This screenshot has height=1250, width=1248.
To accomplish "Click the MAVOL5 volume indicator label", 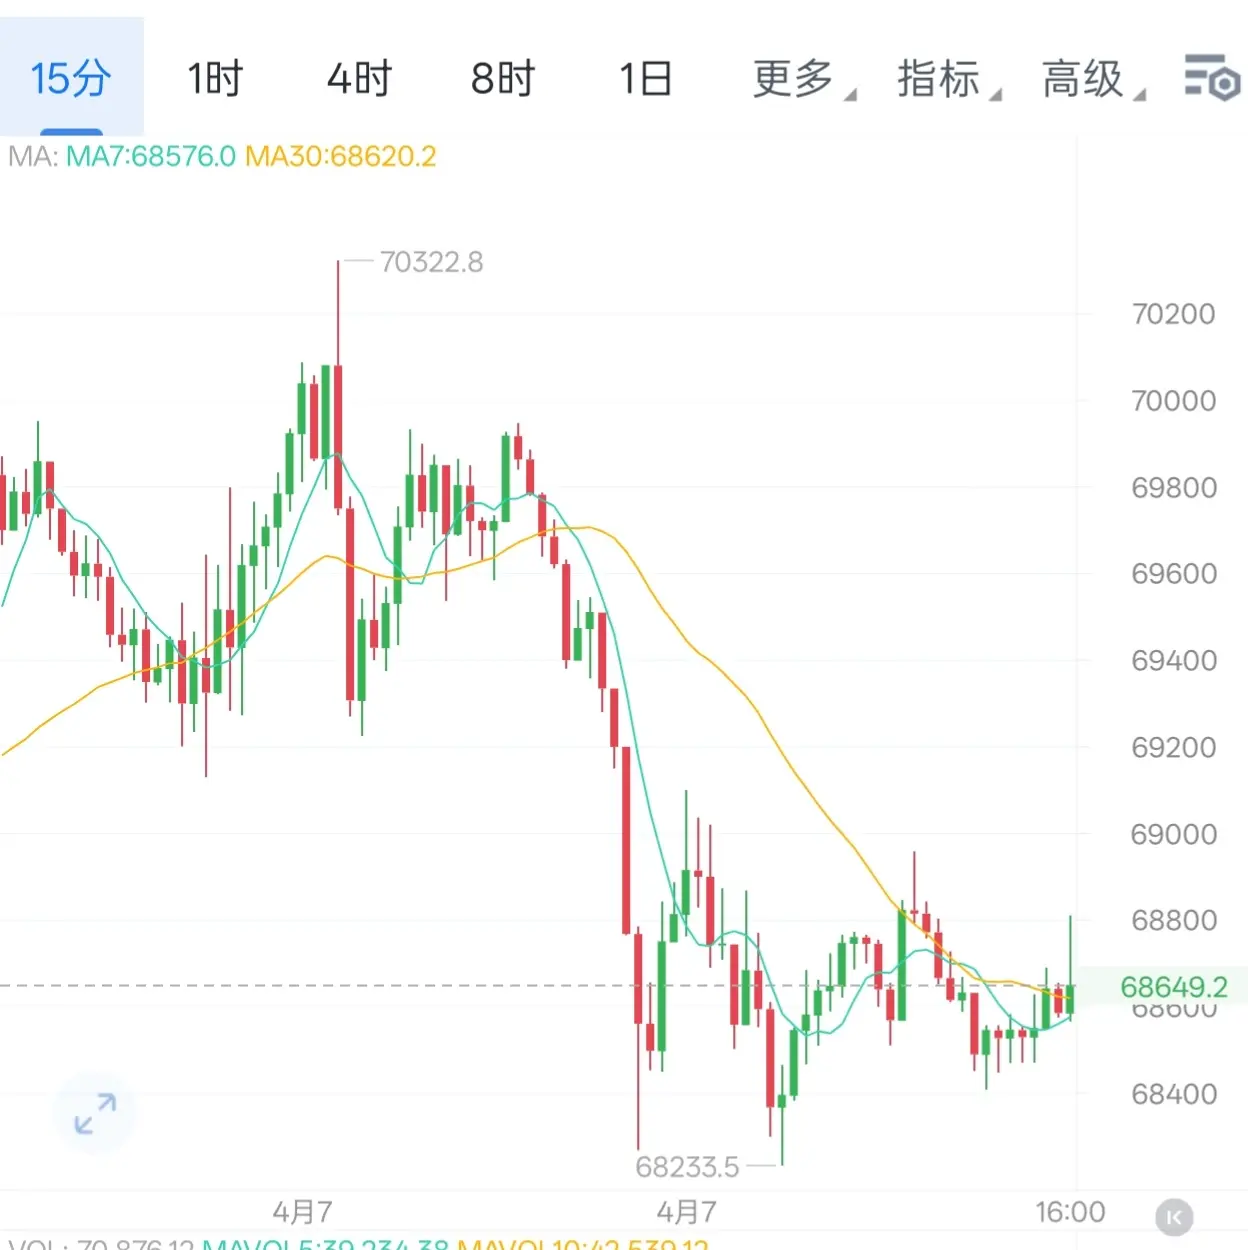I will point(325,1244).
